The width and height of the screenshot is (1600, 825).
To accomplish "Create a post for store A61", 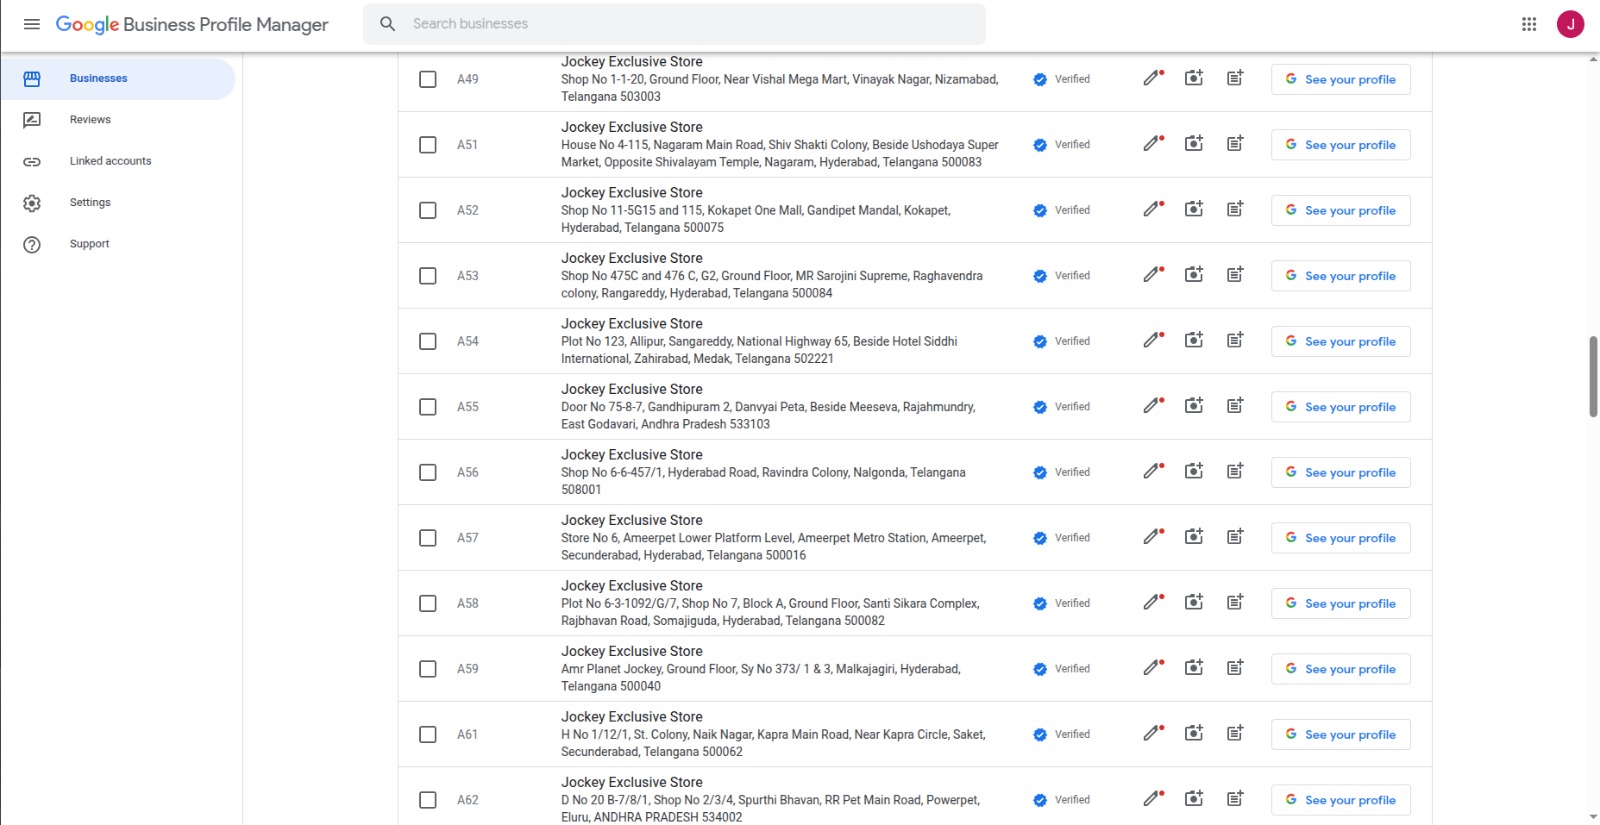I will pos(1235,733).
